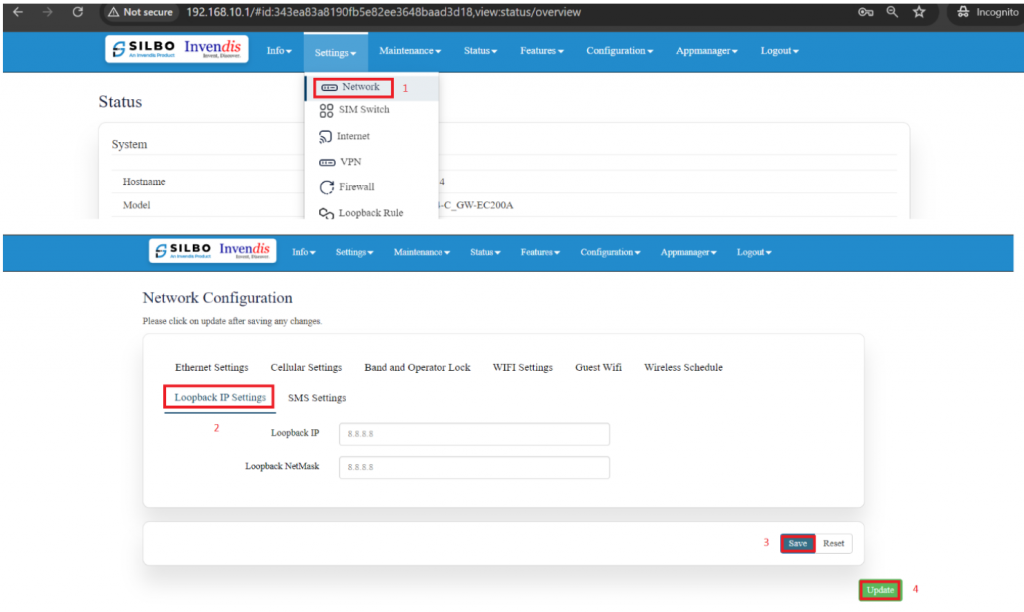This screenshot has height=612, width=1024.
Task: Switch to the Cellular Settings tab
Action: tap(306, 368)
